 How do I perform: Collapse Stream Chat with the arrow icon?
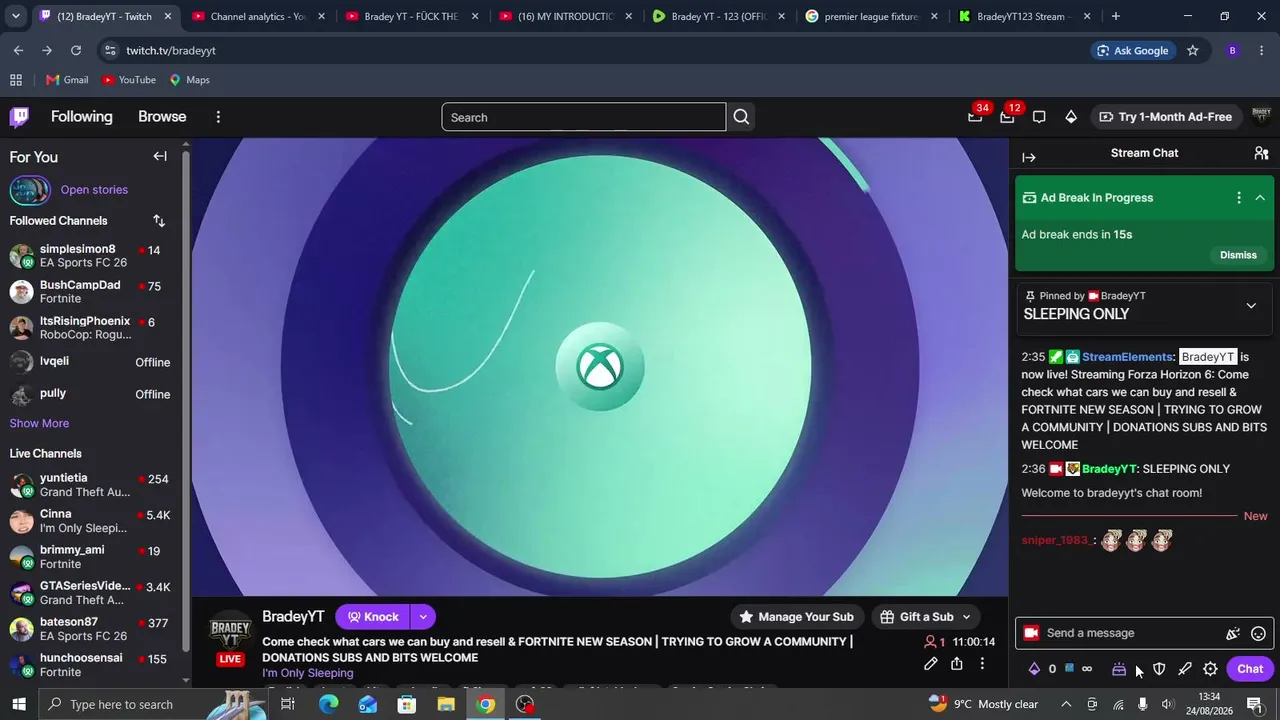tap(1029, 157)
